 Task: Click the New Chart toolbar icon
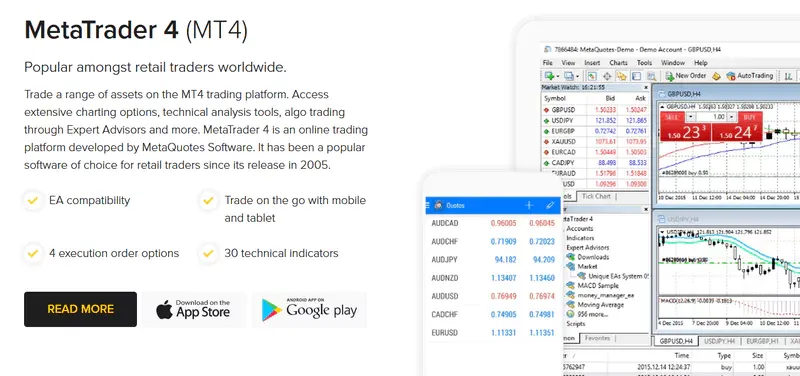(549, 76)
